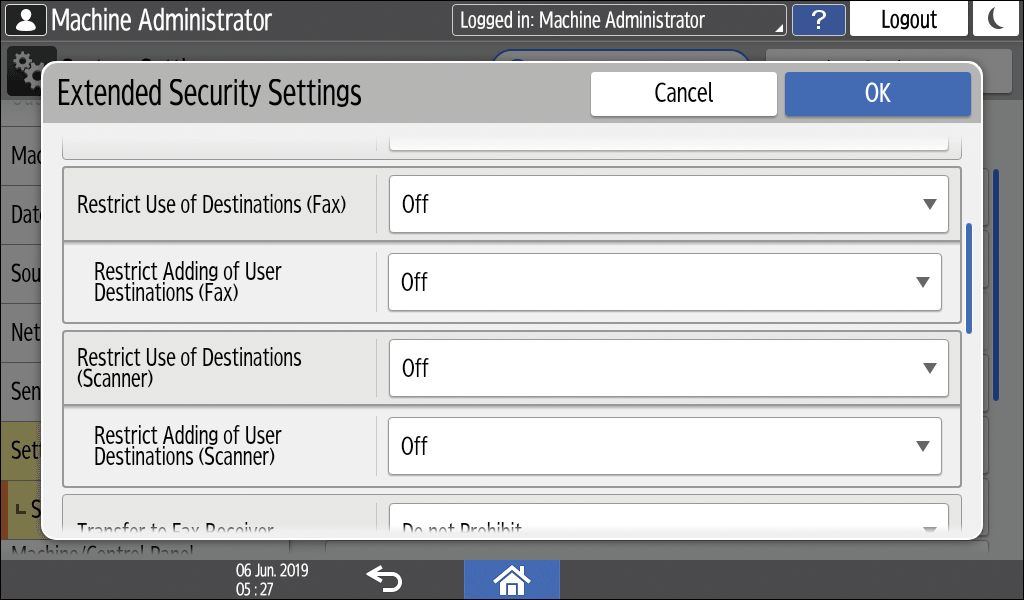Open Restrict Use of Destinations (Scanner) dropdown
Screen dimensions: 1024x600
[x=668, y=369]
